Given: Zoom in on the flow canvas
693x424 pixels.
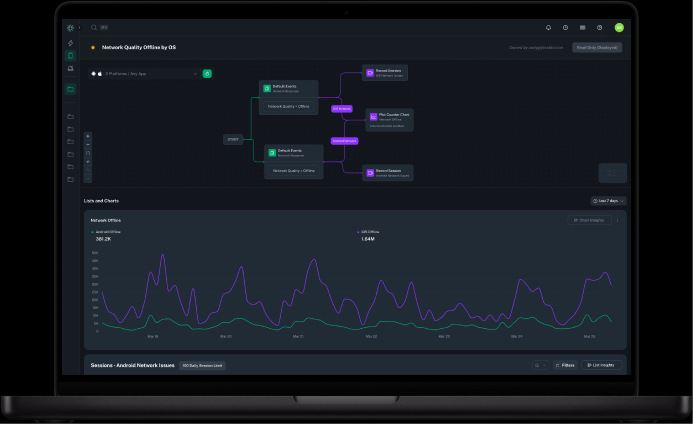Looking at the screenshot, I should coord(88,136).
